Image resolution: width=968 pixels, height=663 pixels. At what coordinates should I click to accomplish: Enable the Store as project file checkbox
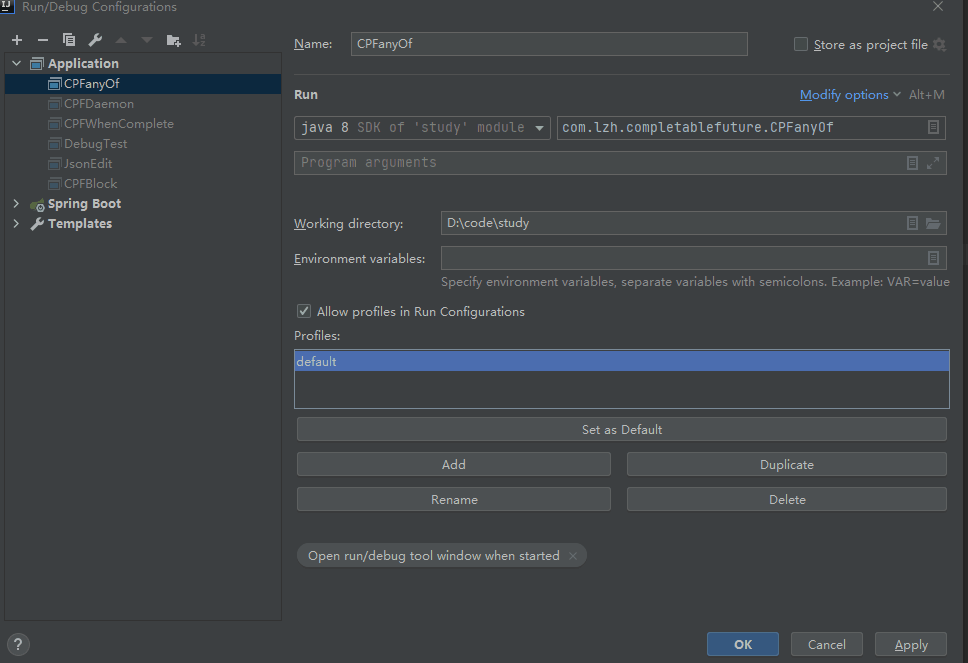[x=800, y=44]
